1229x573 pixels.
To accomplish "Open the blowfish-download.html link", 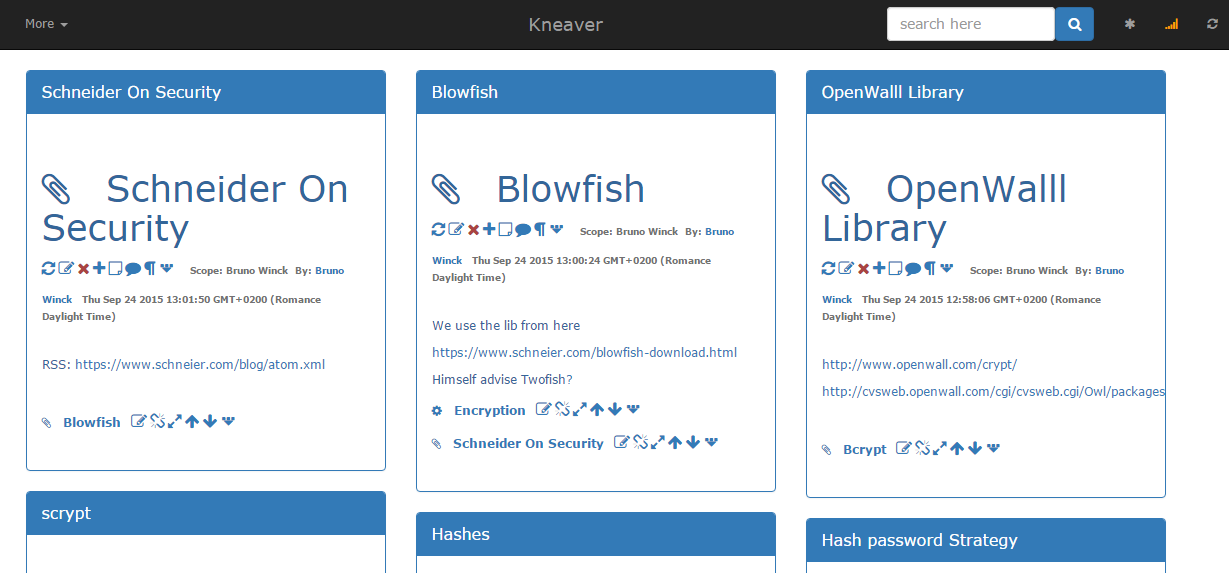I will click(585, 352).
